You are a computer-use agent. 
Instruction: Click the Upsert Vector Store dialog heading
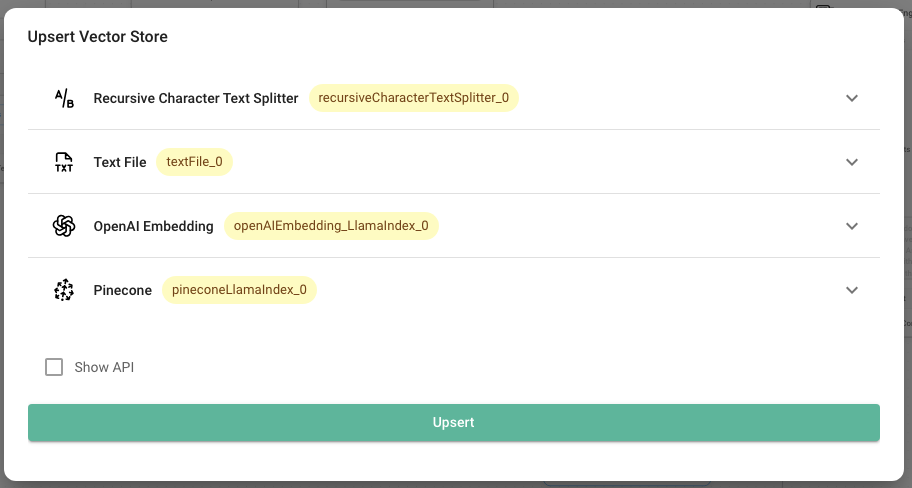tap(98, 37)
